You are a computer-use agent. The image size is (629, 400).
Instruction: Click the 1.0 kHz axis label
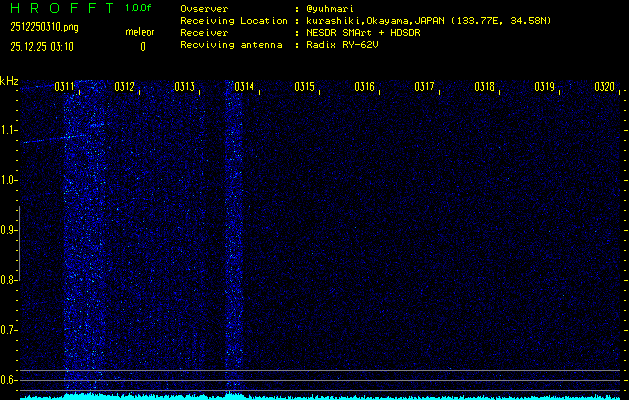[9, 181]
